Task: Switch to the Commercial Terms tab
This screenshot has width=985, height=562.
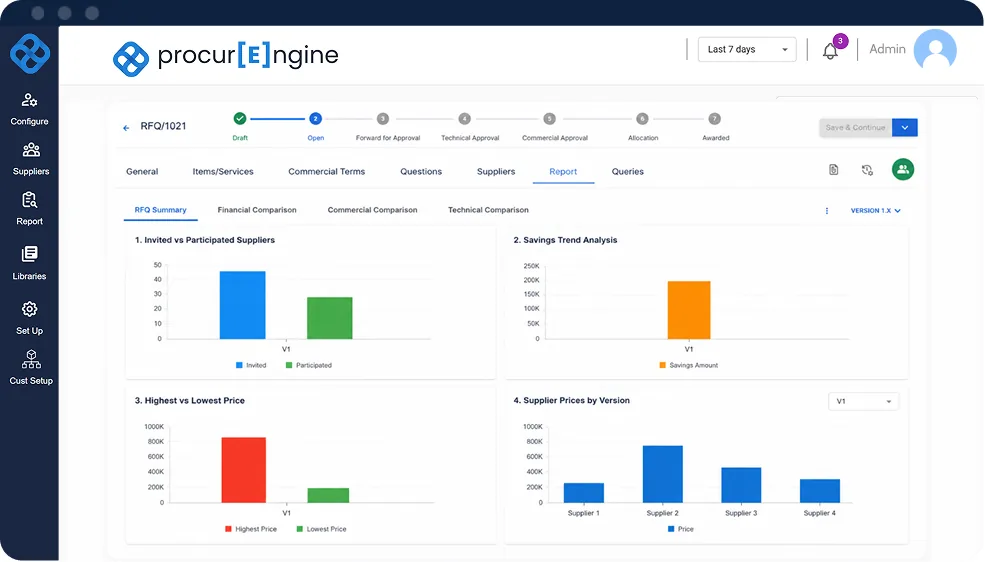Action: [327, 171]
